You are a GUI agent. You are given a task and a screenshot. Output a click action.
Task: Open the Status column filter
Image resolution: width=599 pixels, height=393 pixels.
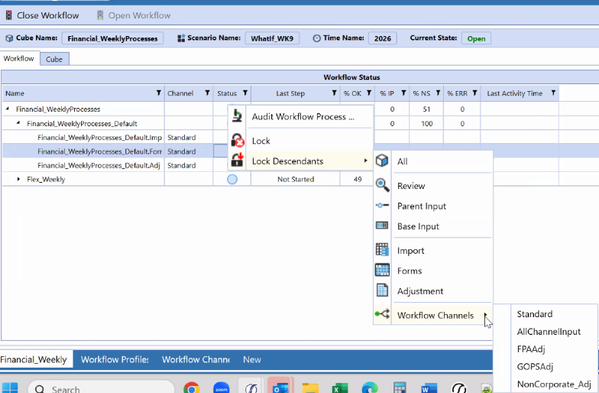pyautogui.click(x=245, y=93)
